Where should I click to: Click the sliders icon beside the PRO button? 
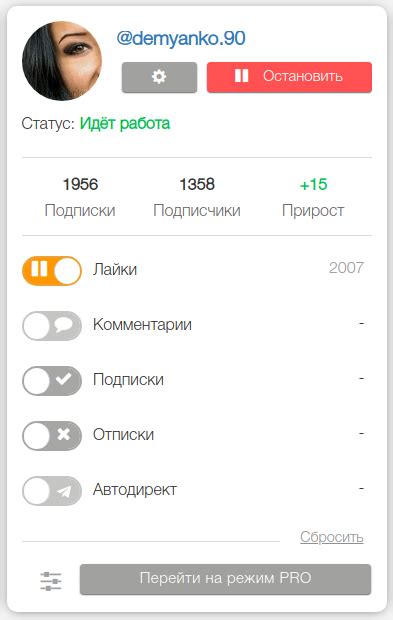point(51,581)
